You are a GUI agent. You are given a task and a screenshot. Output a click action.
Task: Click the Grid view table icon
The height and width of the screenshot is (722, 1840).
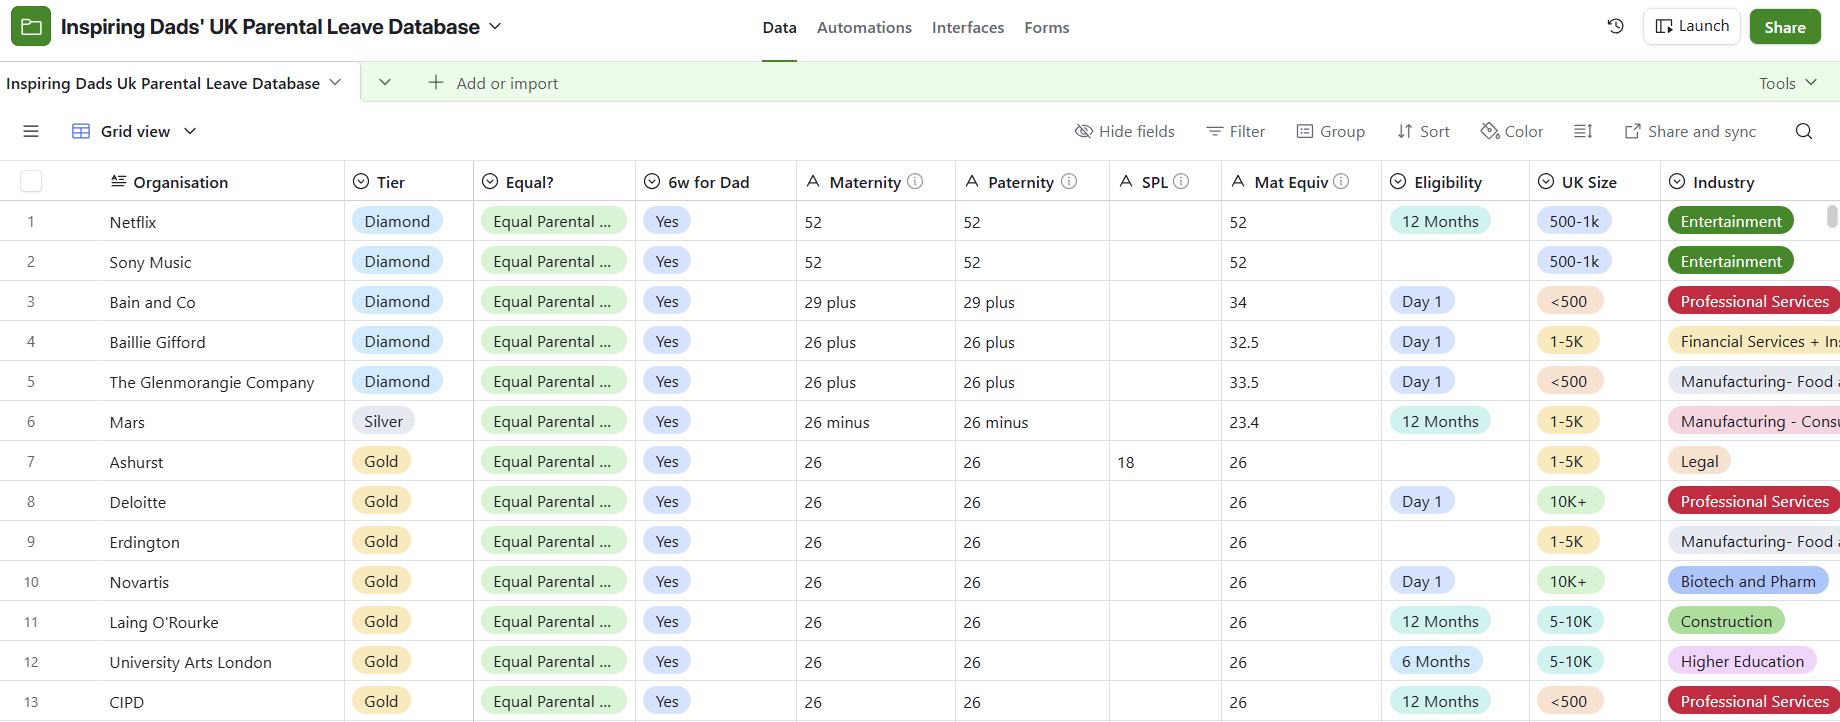click(x=81, y=131)
